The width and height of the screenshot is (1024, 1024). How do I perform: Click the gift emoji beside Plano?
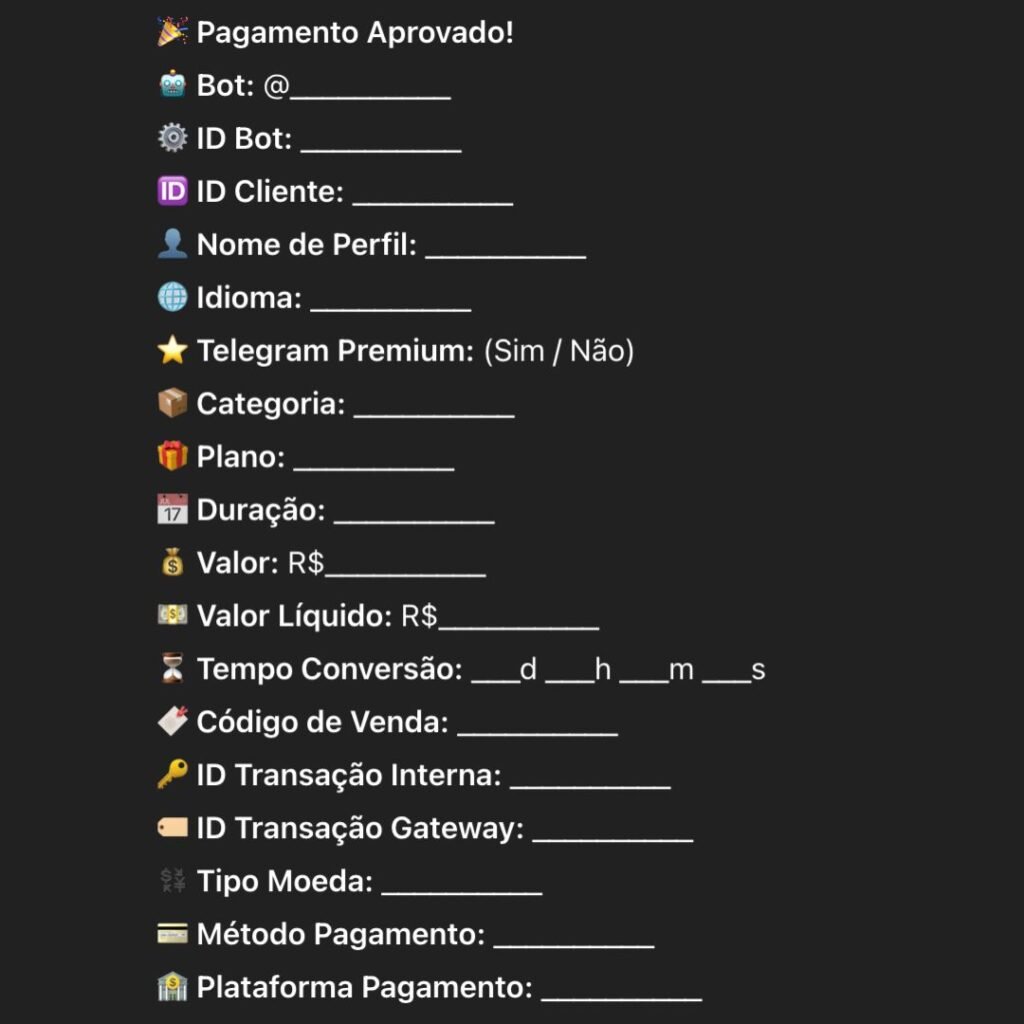tap(172, 457)
